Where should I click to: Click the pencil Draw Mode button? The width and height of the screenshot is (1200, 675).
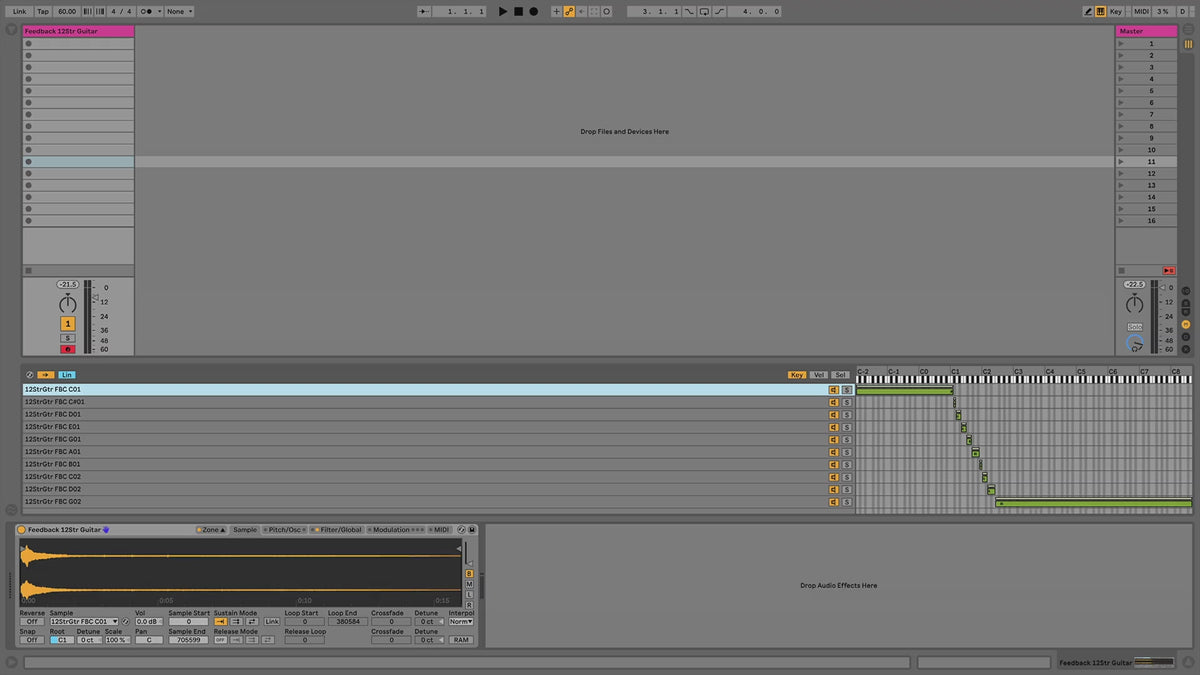[1088, 11]
